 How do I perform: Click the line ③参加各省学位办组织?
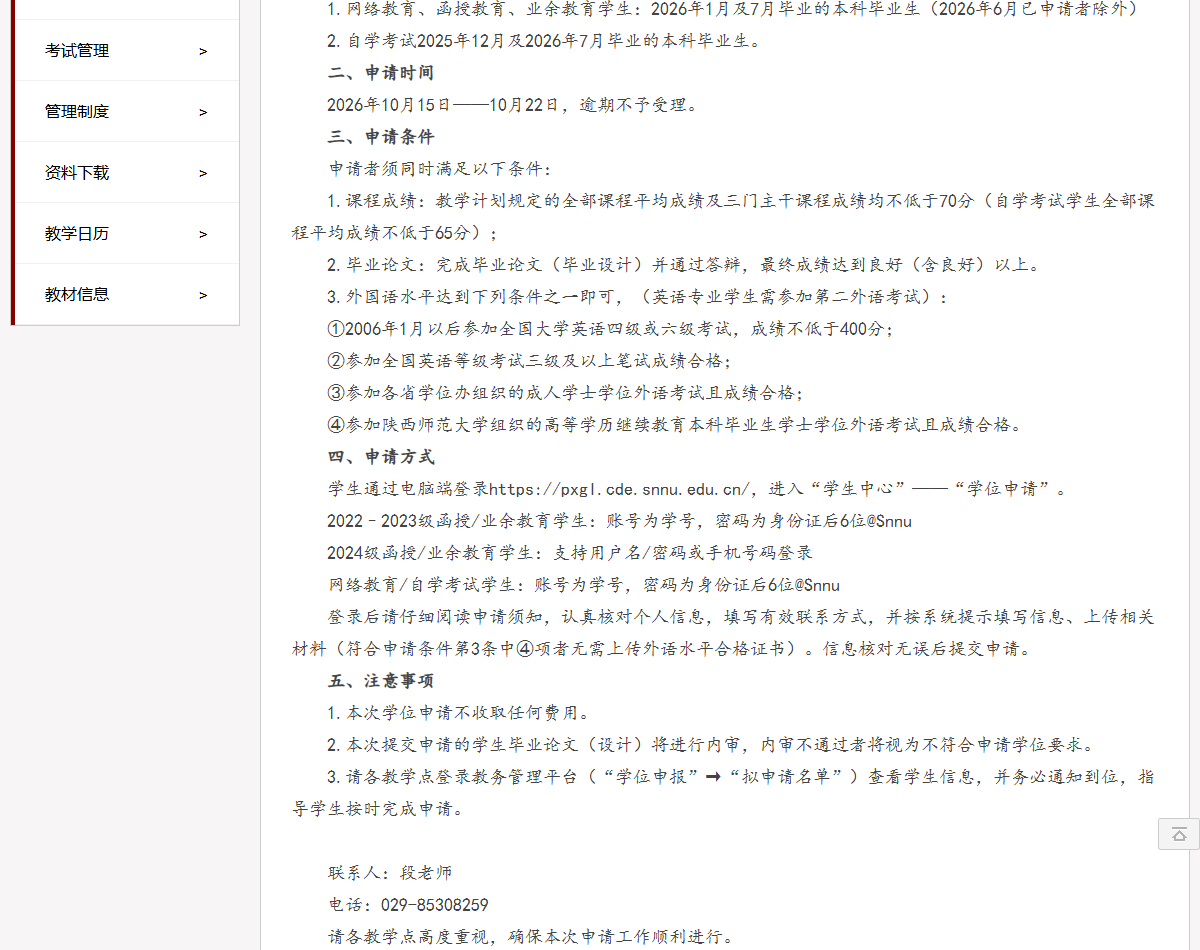pos(565,393)
